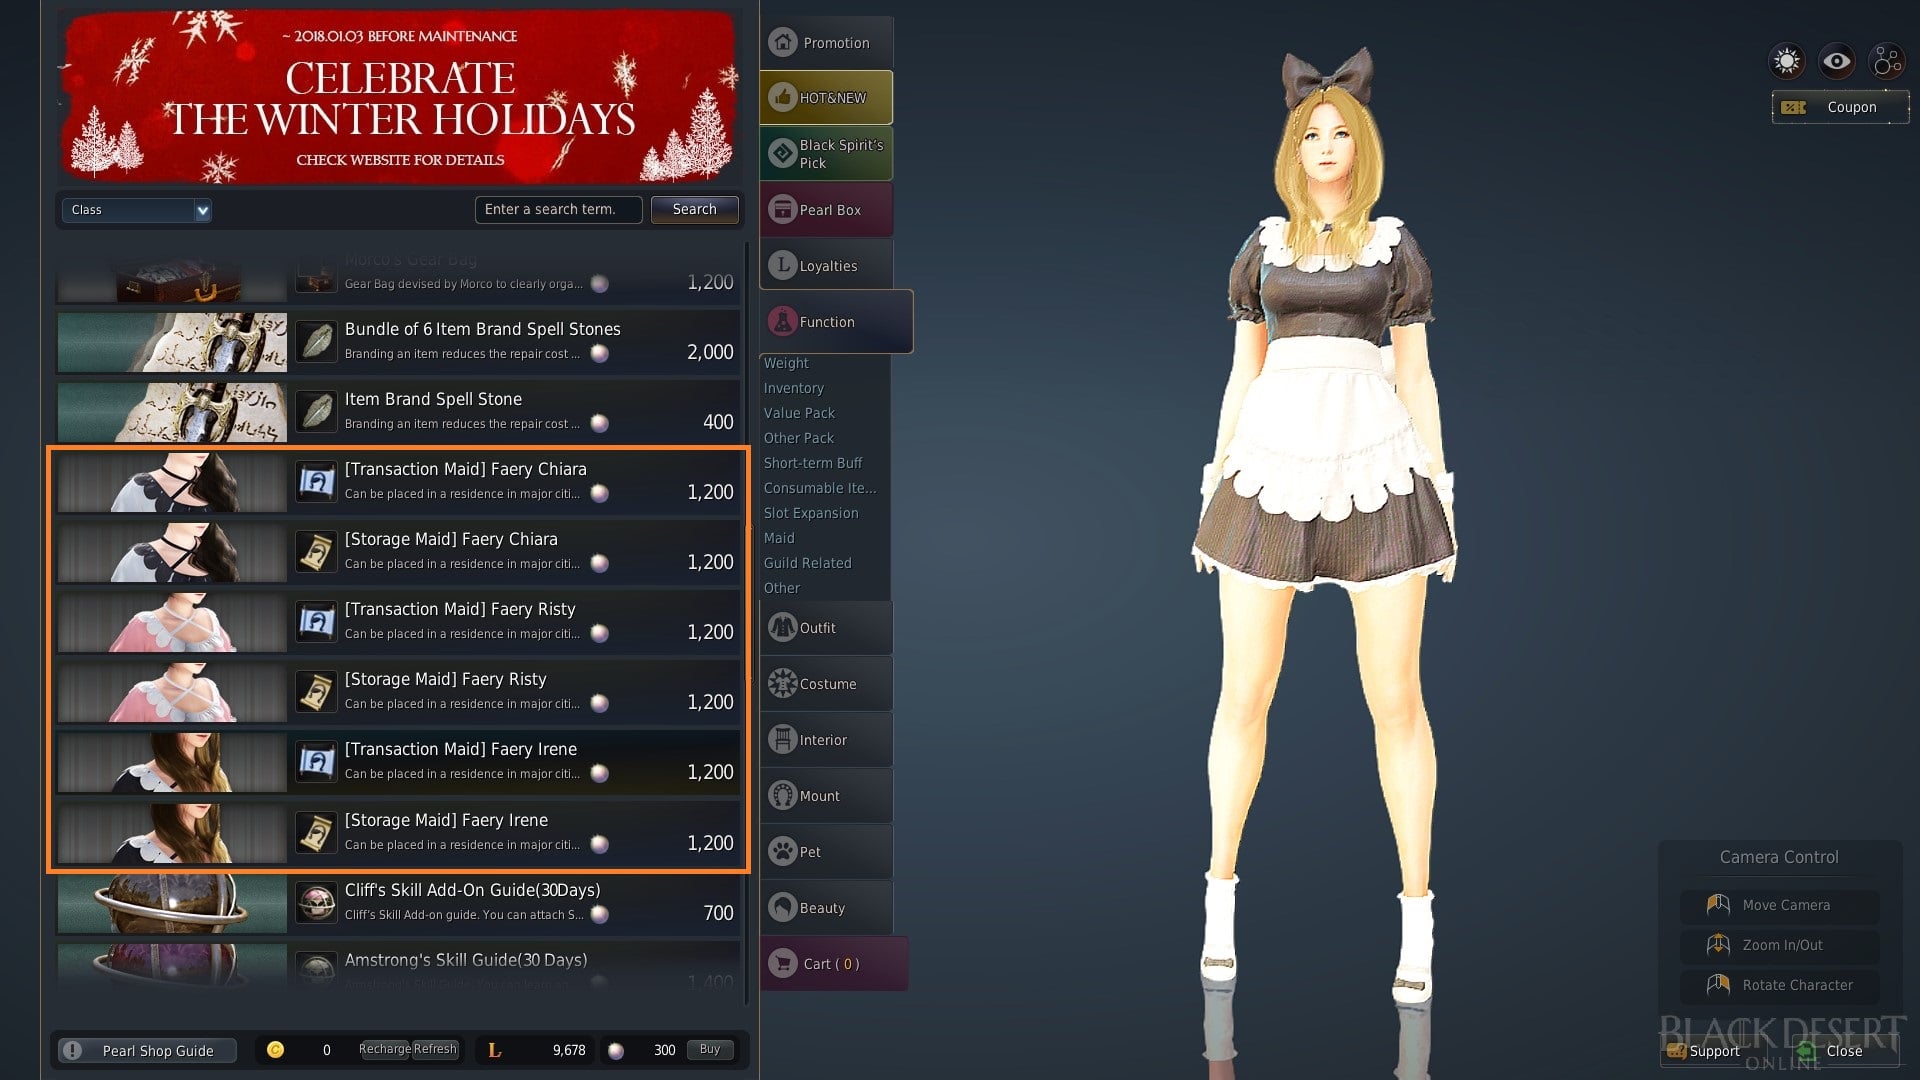View the Loyalties shop

tap(825, 265)
